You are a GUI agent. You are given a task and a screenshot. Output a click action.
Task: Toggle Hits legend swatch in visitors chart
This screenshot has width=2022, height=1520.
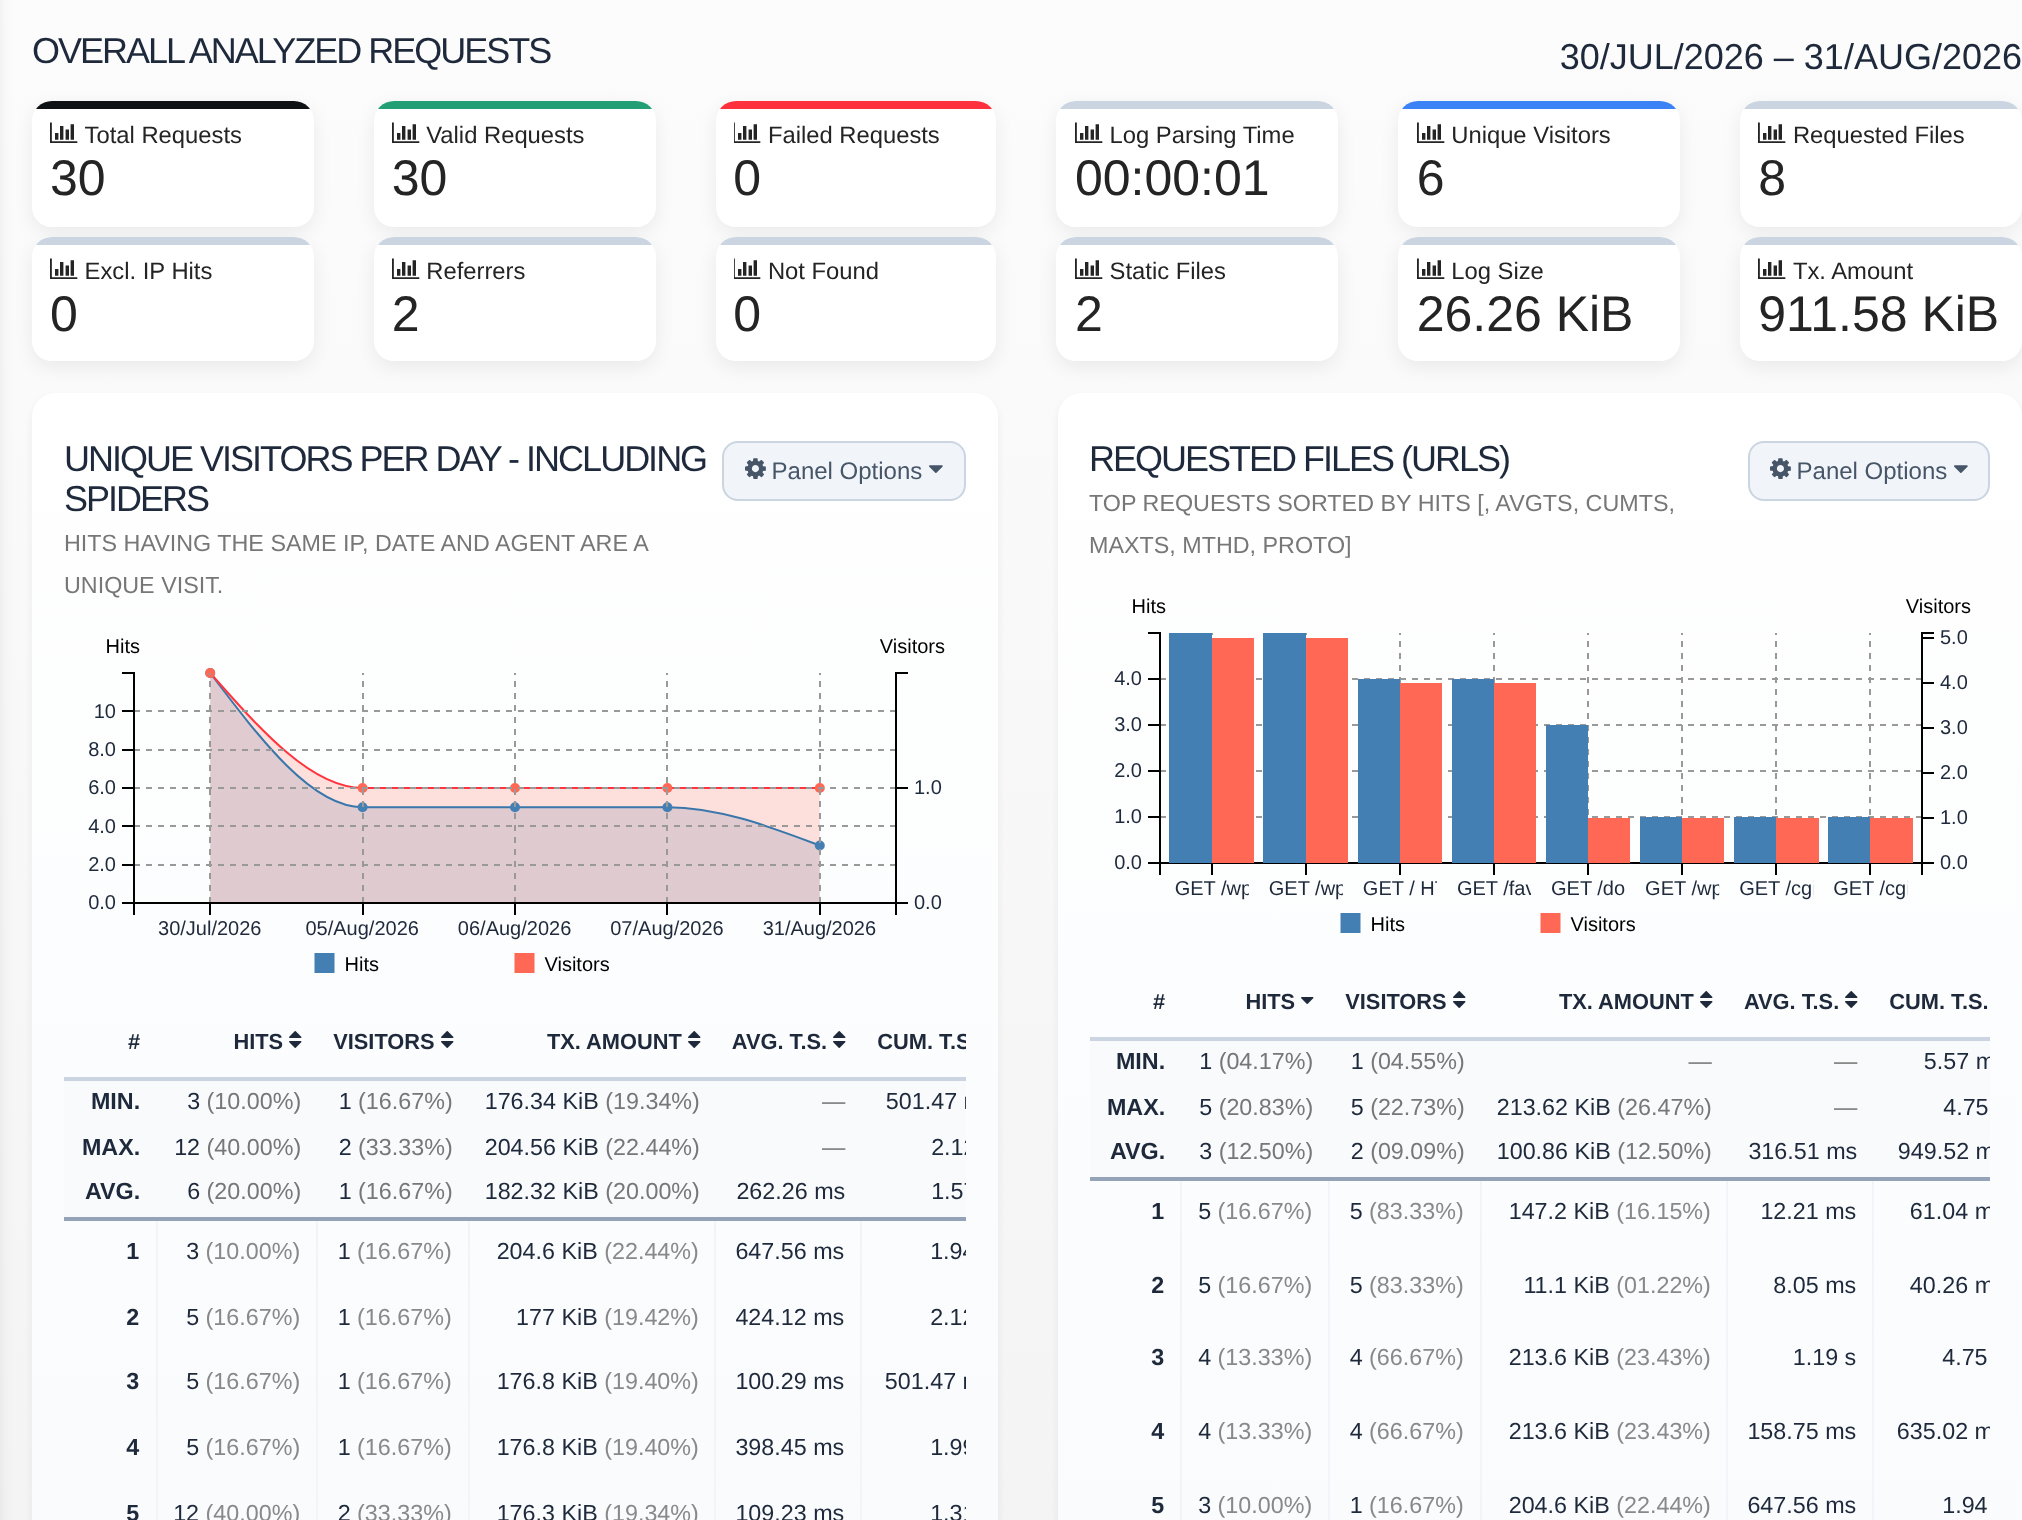324,963
